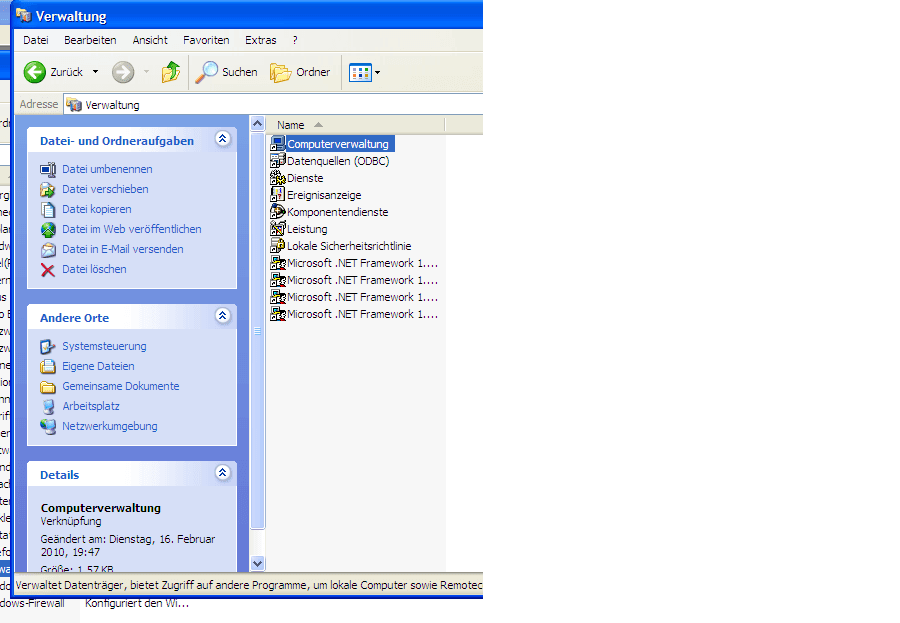900x623 pixels.
Task: Click the task pane vertical scrollbar thumb
Action: (257, 331)
